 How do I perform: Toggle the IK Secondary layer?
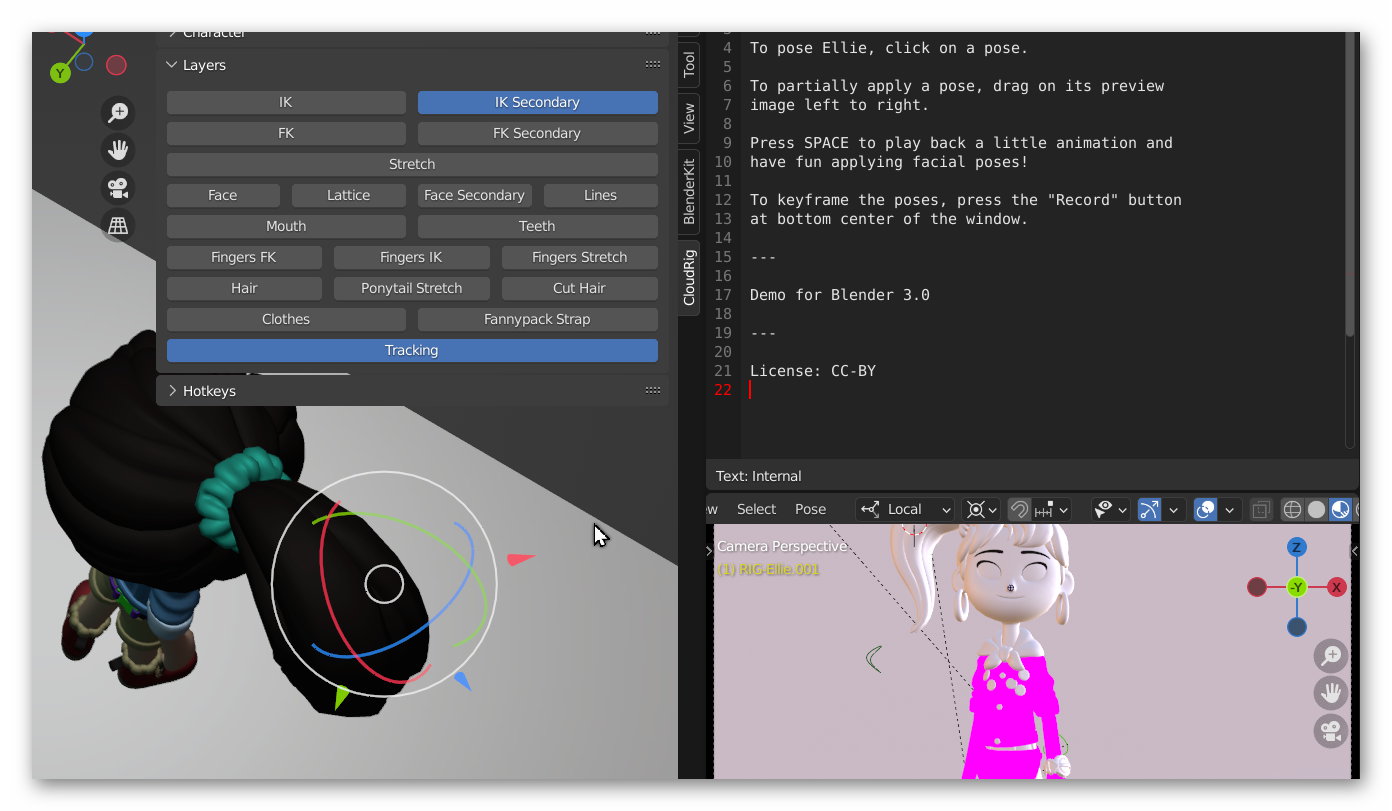coord(537,102)
